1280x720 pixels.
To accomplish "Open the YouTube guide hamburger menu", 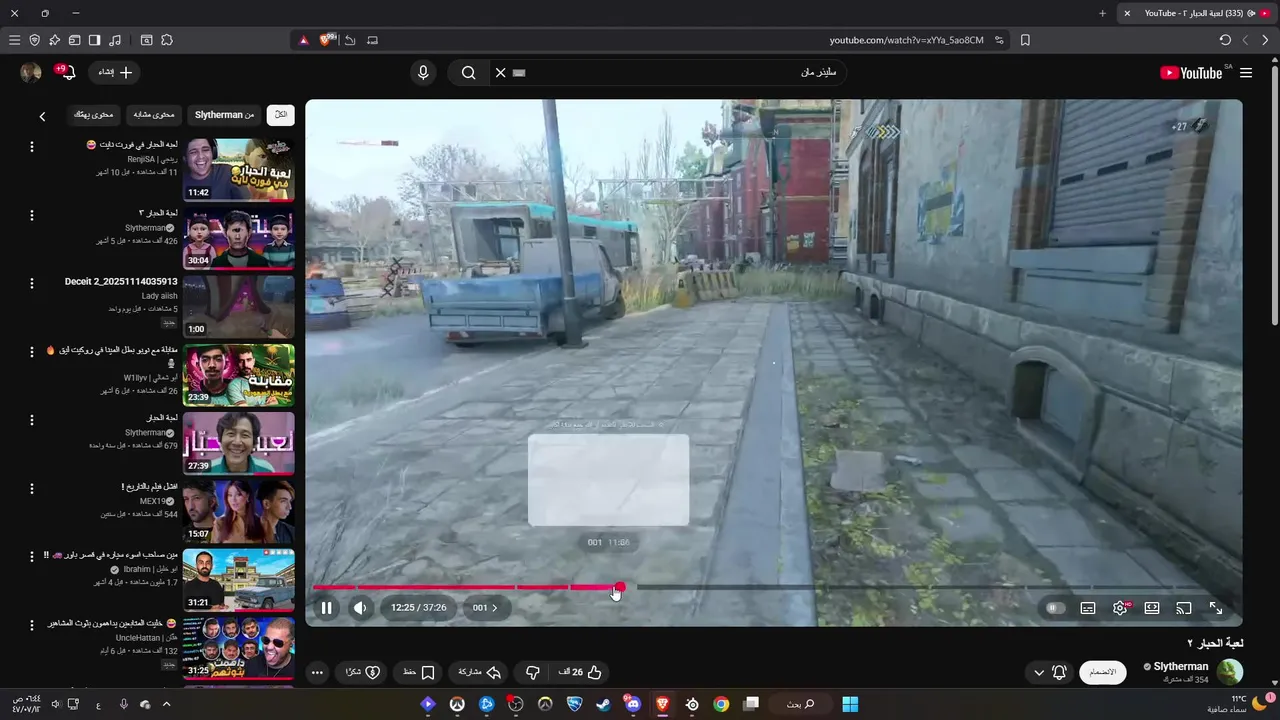I will (1246, 73).
